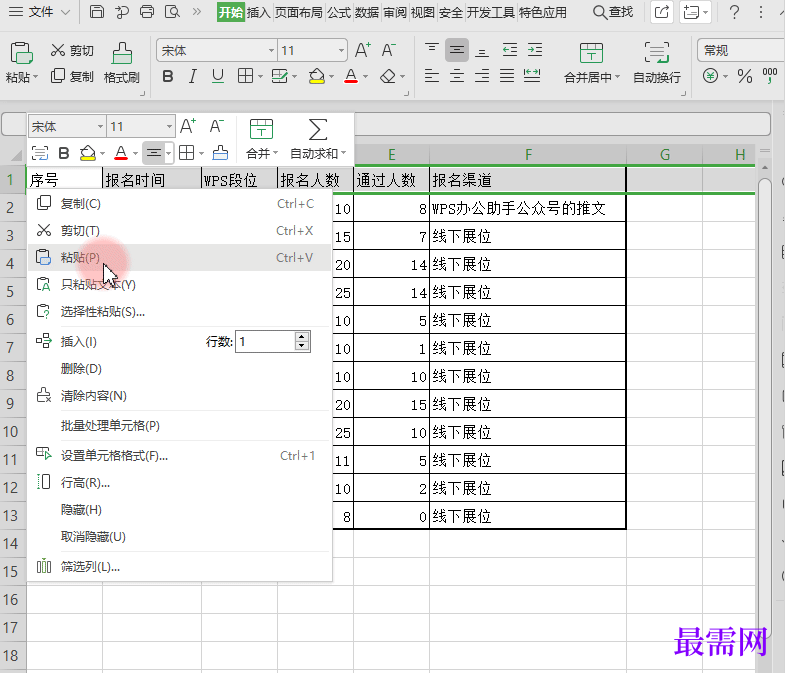Screen dimensions: 786x673
Task: Click the Find (查找) button
Action: point(612,12)
